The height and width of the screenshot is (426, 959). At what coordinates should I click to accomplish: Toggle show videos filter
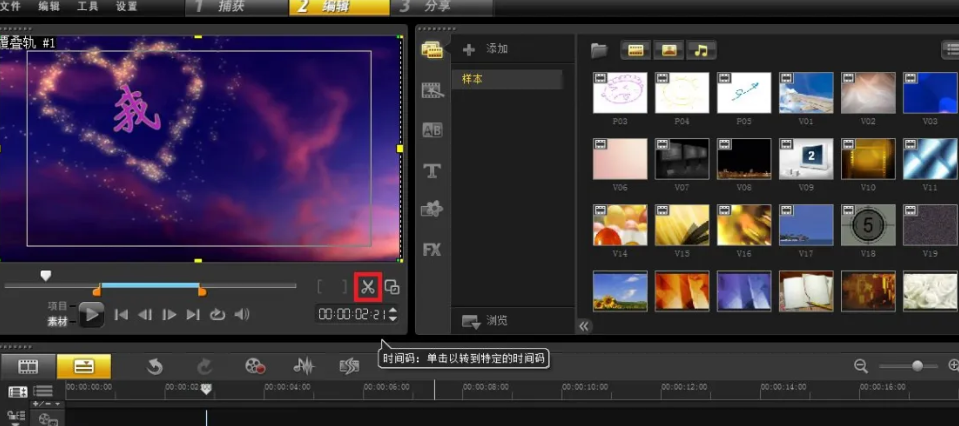635,50
